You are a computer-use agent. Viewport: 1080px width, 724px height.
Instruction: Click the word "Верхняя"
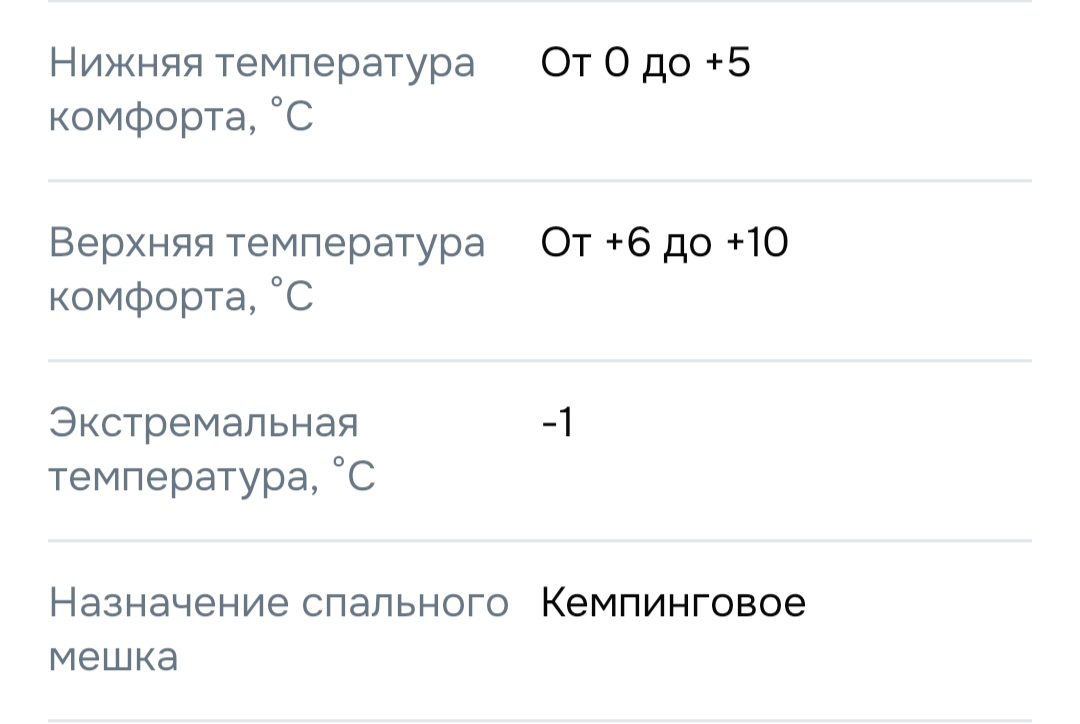[130, 244]
